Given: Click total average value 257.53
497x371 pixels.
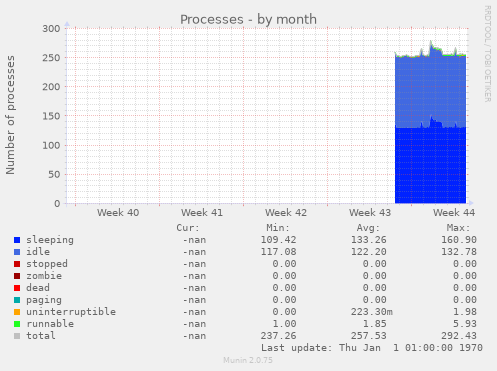Looking at the screenshot, I should tap(369, 336).
